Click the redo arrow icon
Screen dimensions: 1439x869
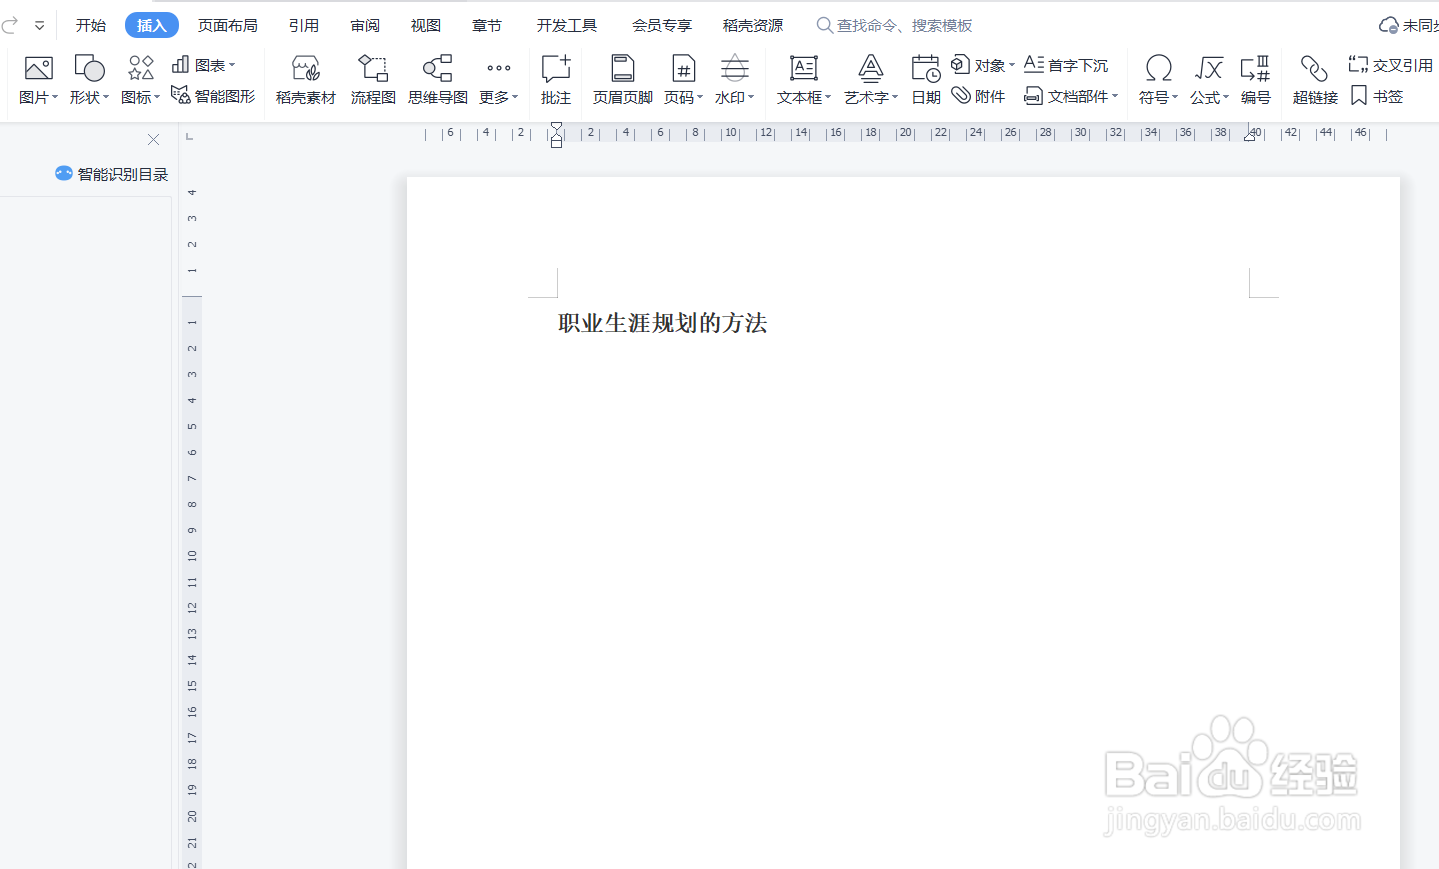click(10, 25)
